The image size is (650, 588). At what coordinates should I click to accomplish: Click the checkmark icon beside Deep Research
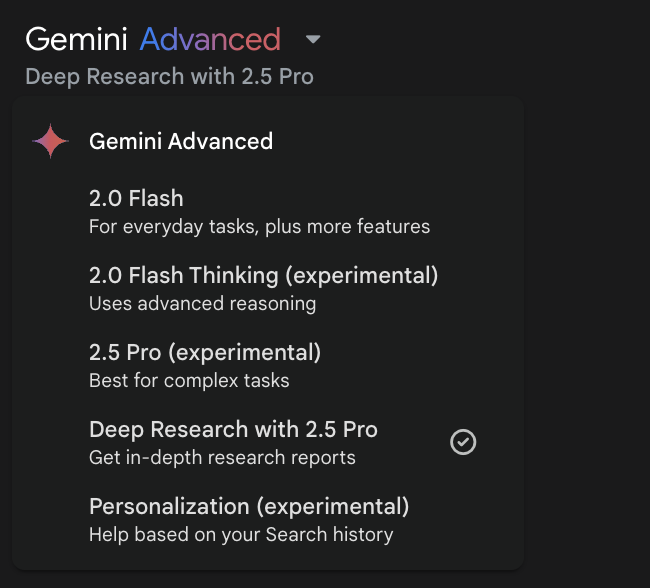pyautogui.click(x=463, y=442)
